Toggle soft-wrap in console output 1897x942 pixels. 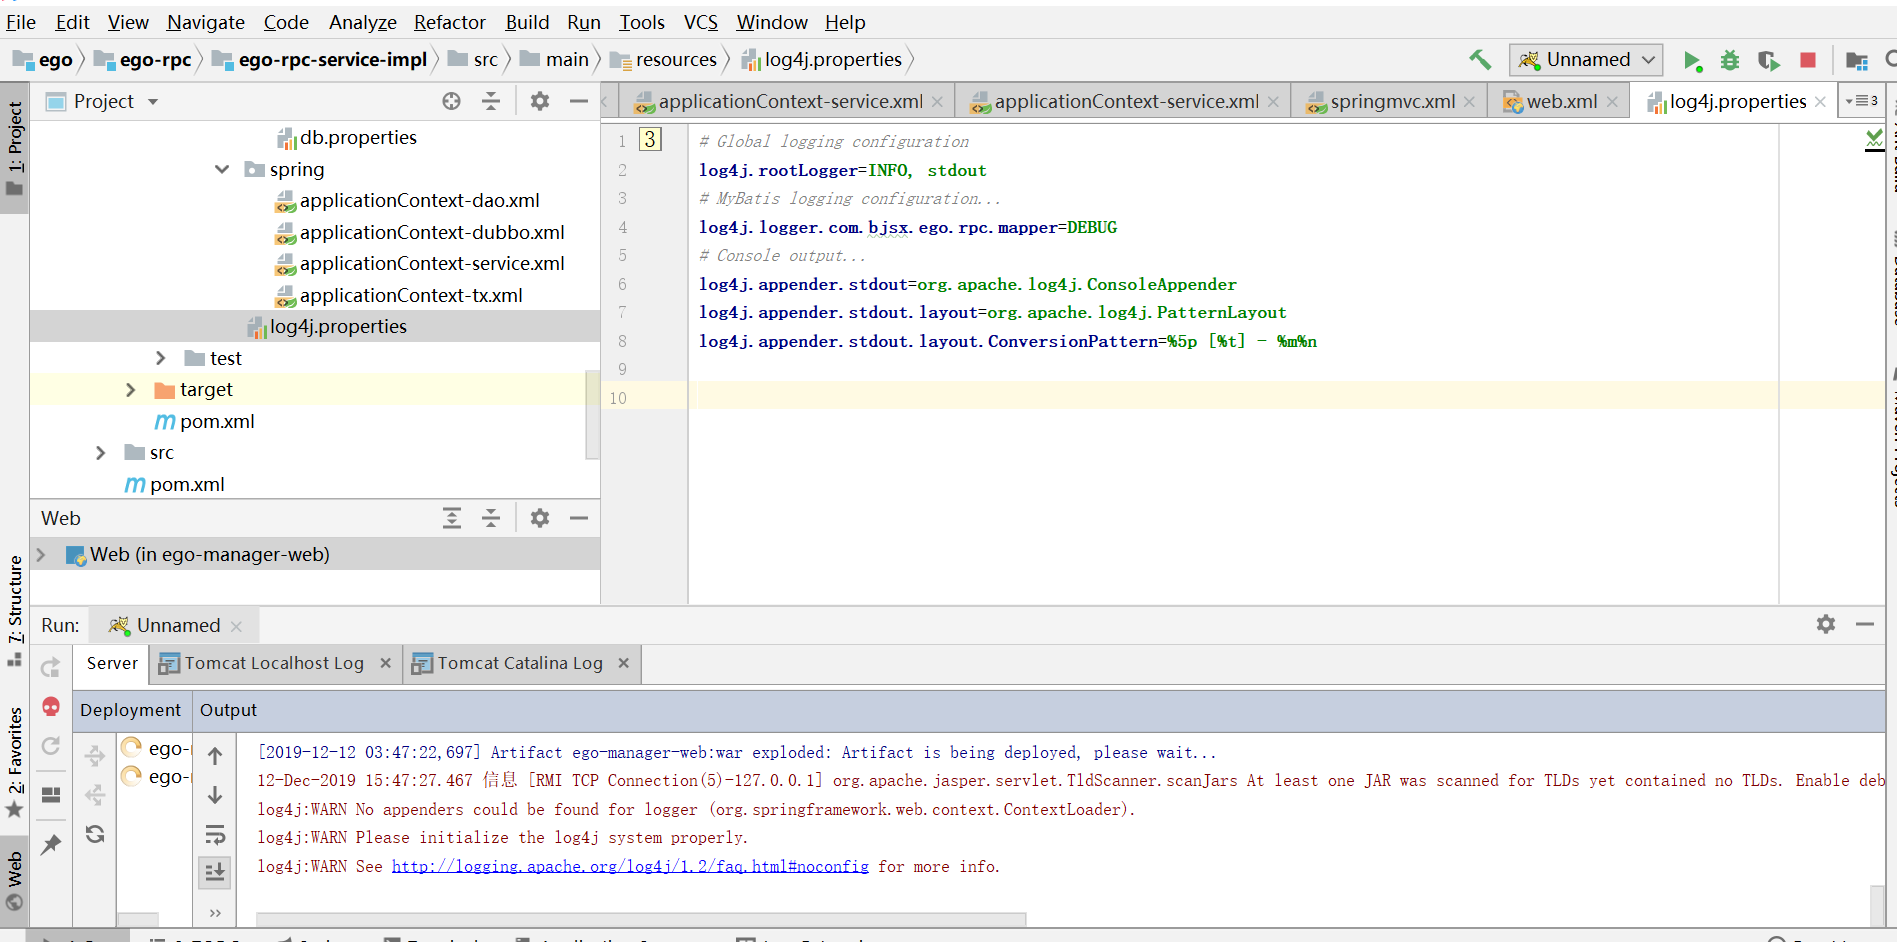pos(215,835)
